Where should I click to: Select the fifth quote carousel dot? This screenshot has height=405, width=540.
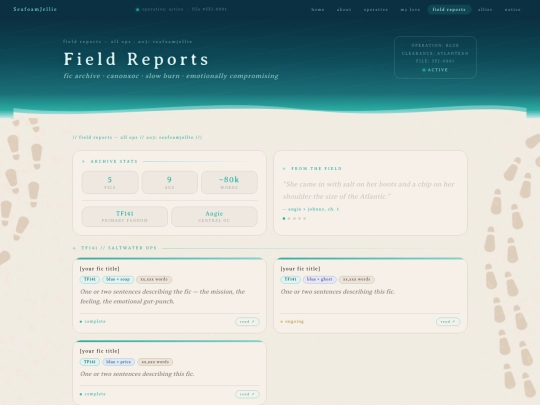tap(304, 218)
